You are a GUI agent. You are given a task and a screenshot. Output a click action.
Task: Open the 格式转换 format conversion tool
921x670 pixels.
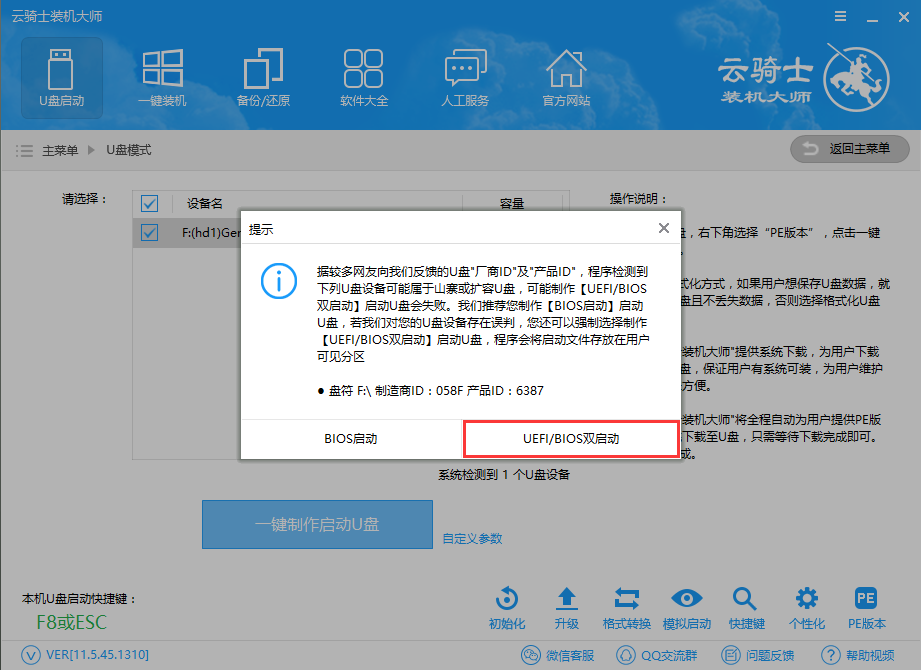(x=626, y=606)
